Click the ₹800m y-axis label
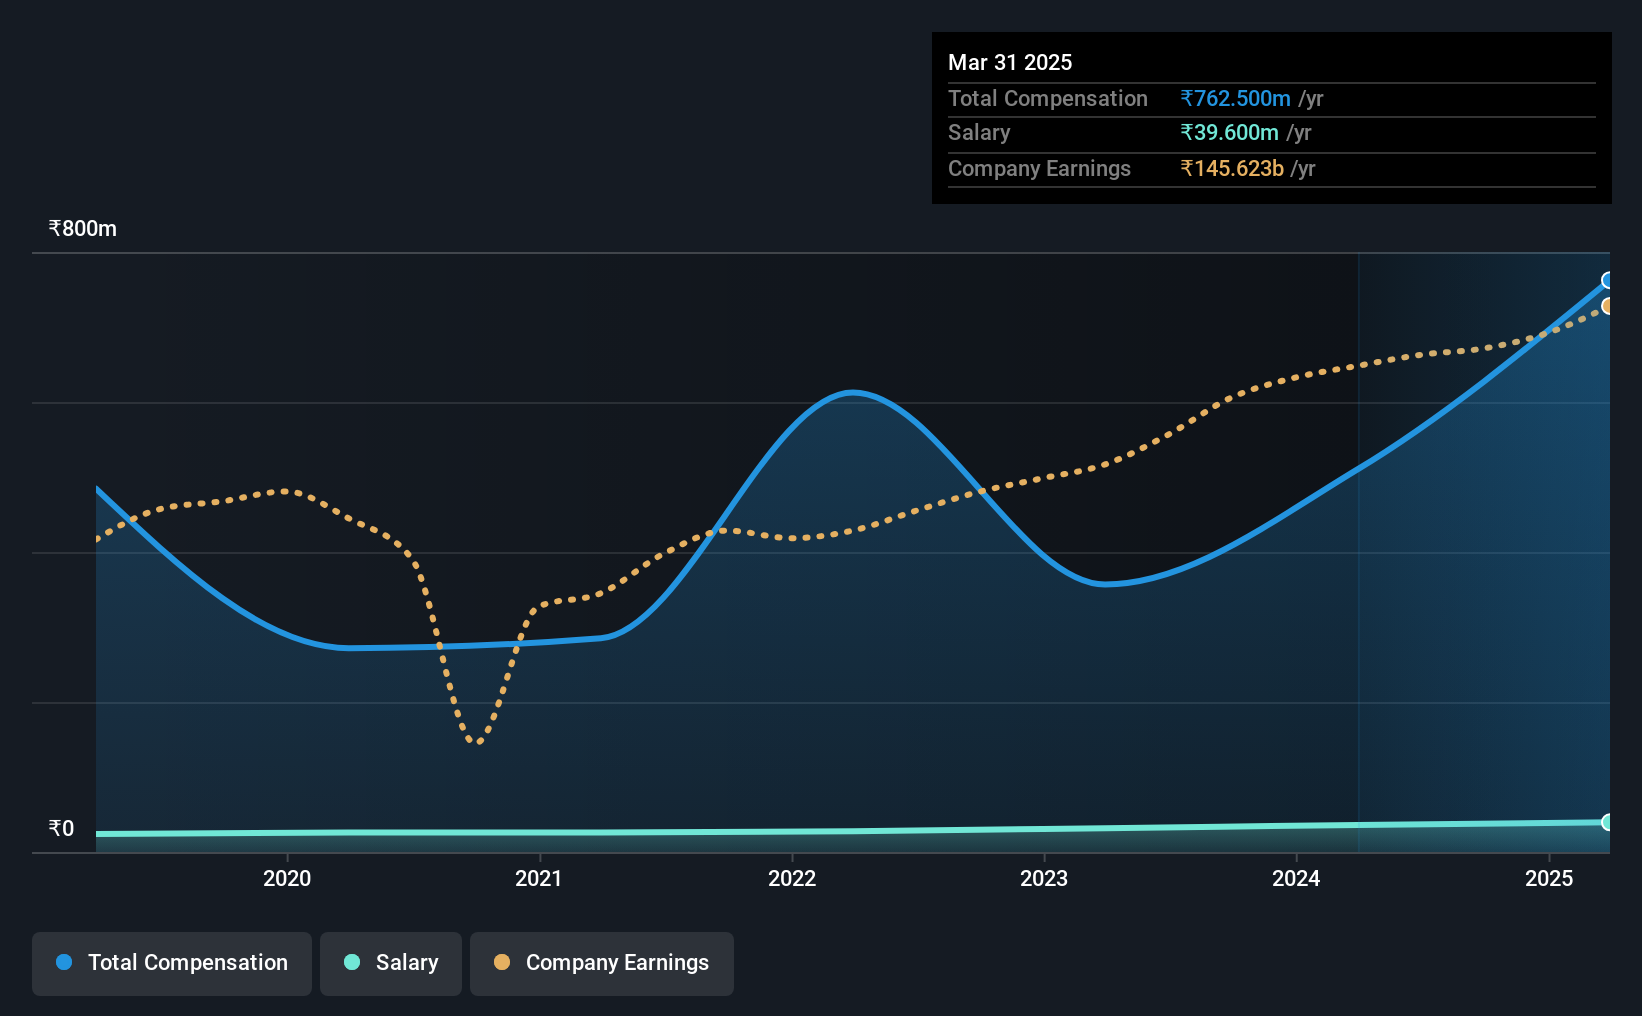The width and height of the screenshot is (1642, 1016). click(x=83, y=228)
